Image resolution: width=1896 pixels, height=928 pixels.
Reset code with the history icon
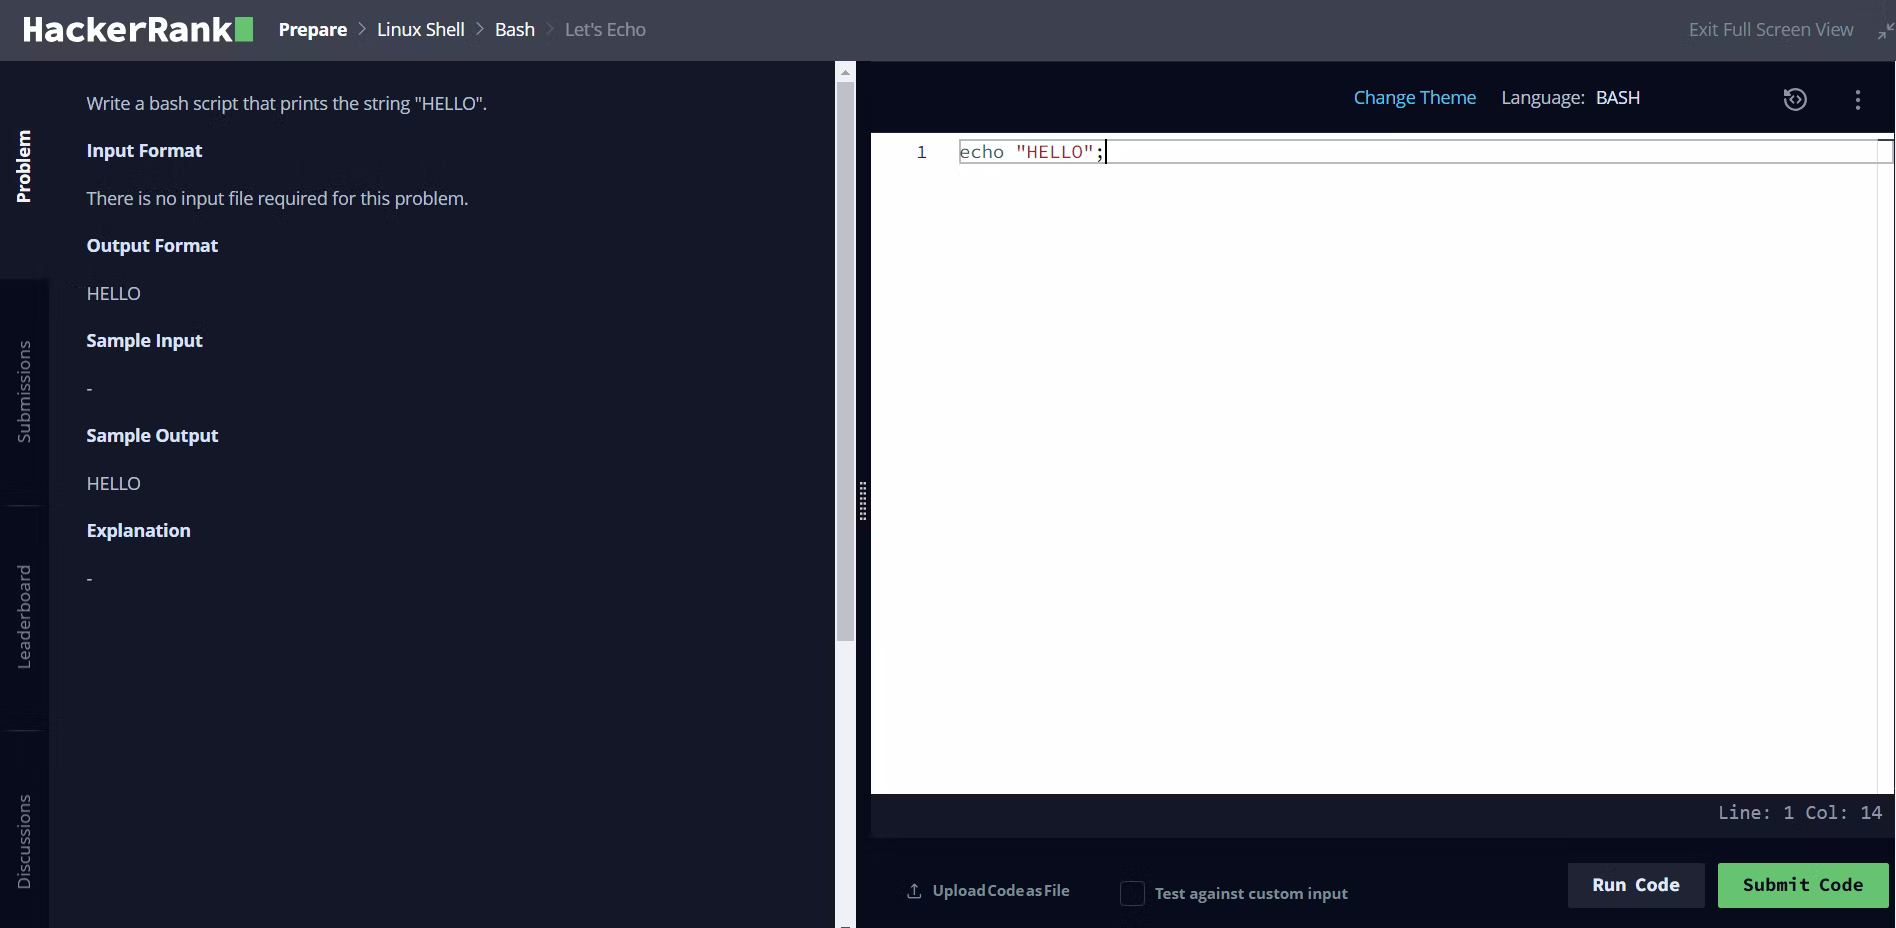1794,99
